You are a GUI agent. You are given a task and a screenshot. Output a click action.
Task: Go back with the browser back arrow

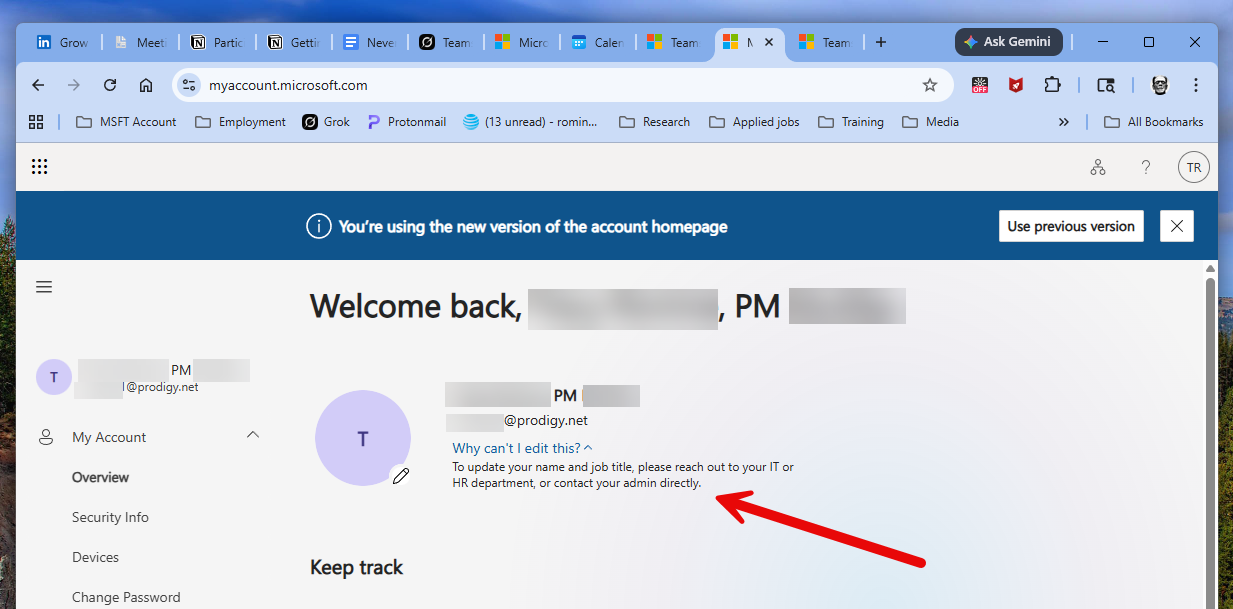(38, 85)
